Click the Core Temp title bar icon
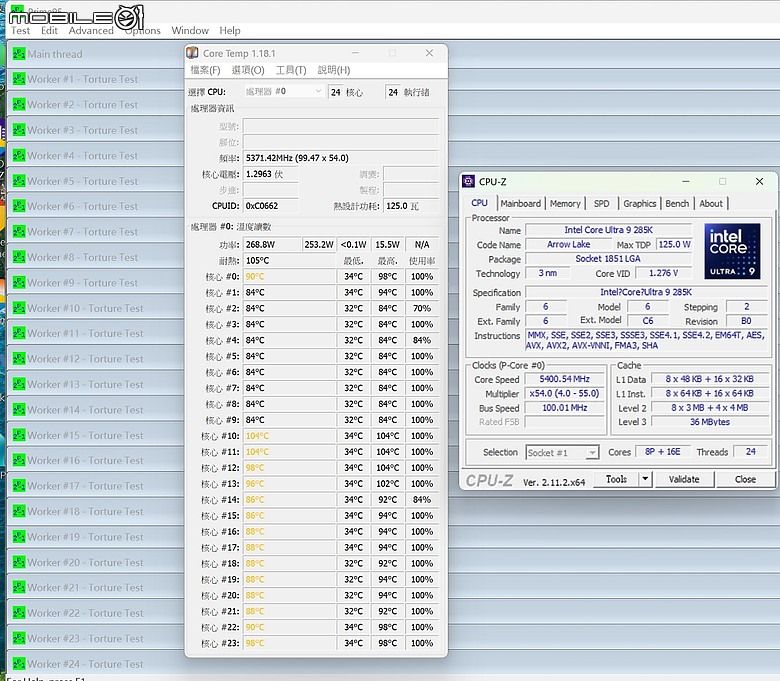 point(192,53)
